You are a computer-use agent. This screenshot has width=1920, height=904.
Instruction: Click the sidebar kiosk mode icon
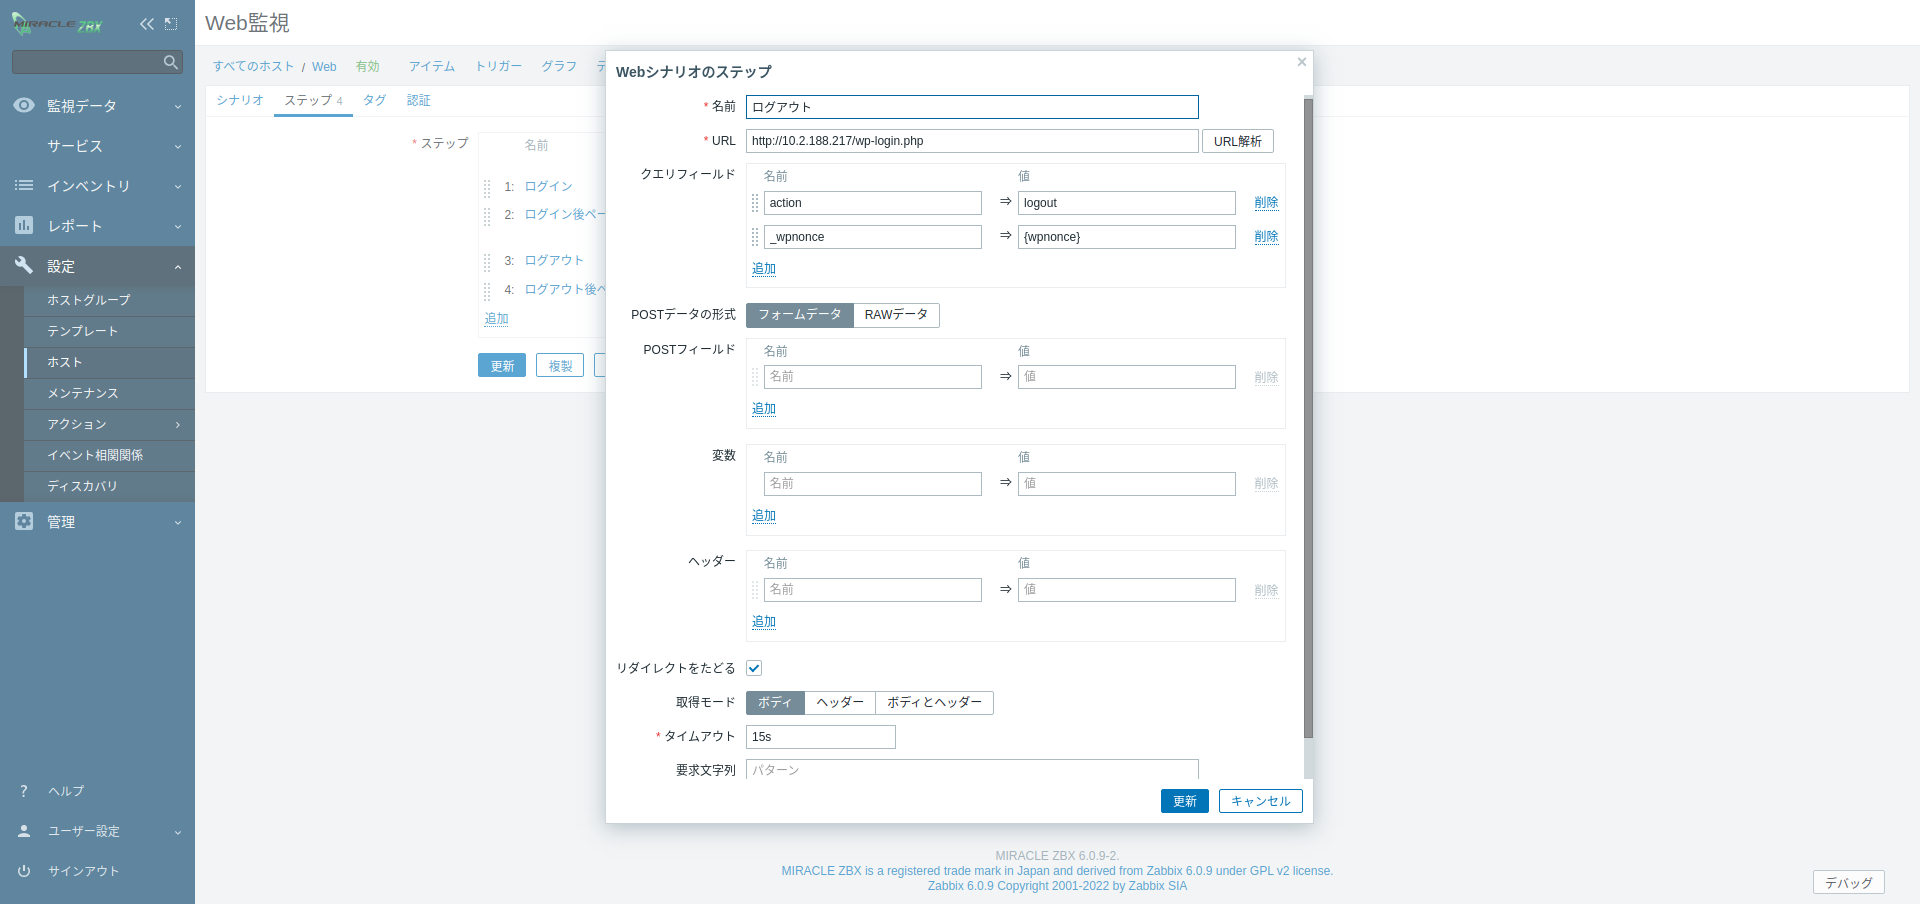pos(171,24)
